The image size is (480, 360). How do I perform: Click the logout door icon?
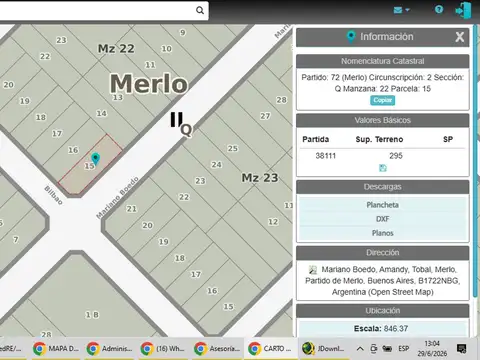463,10
